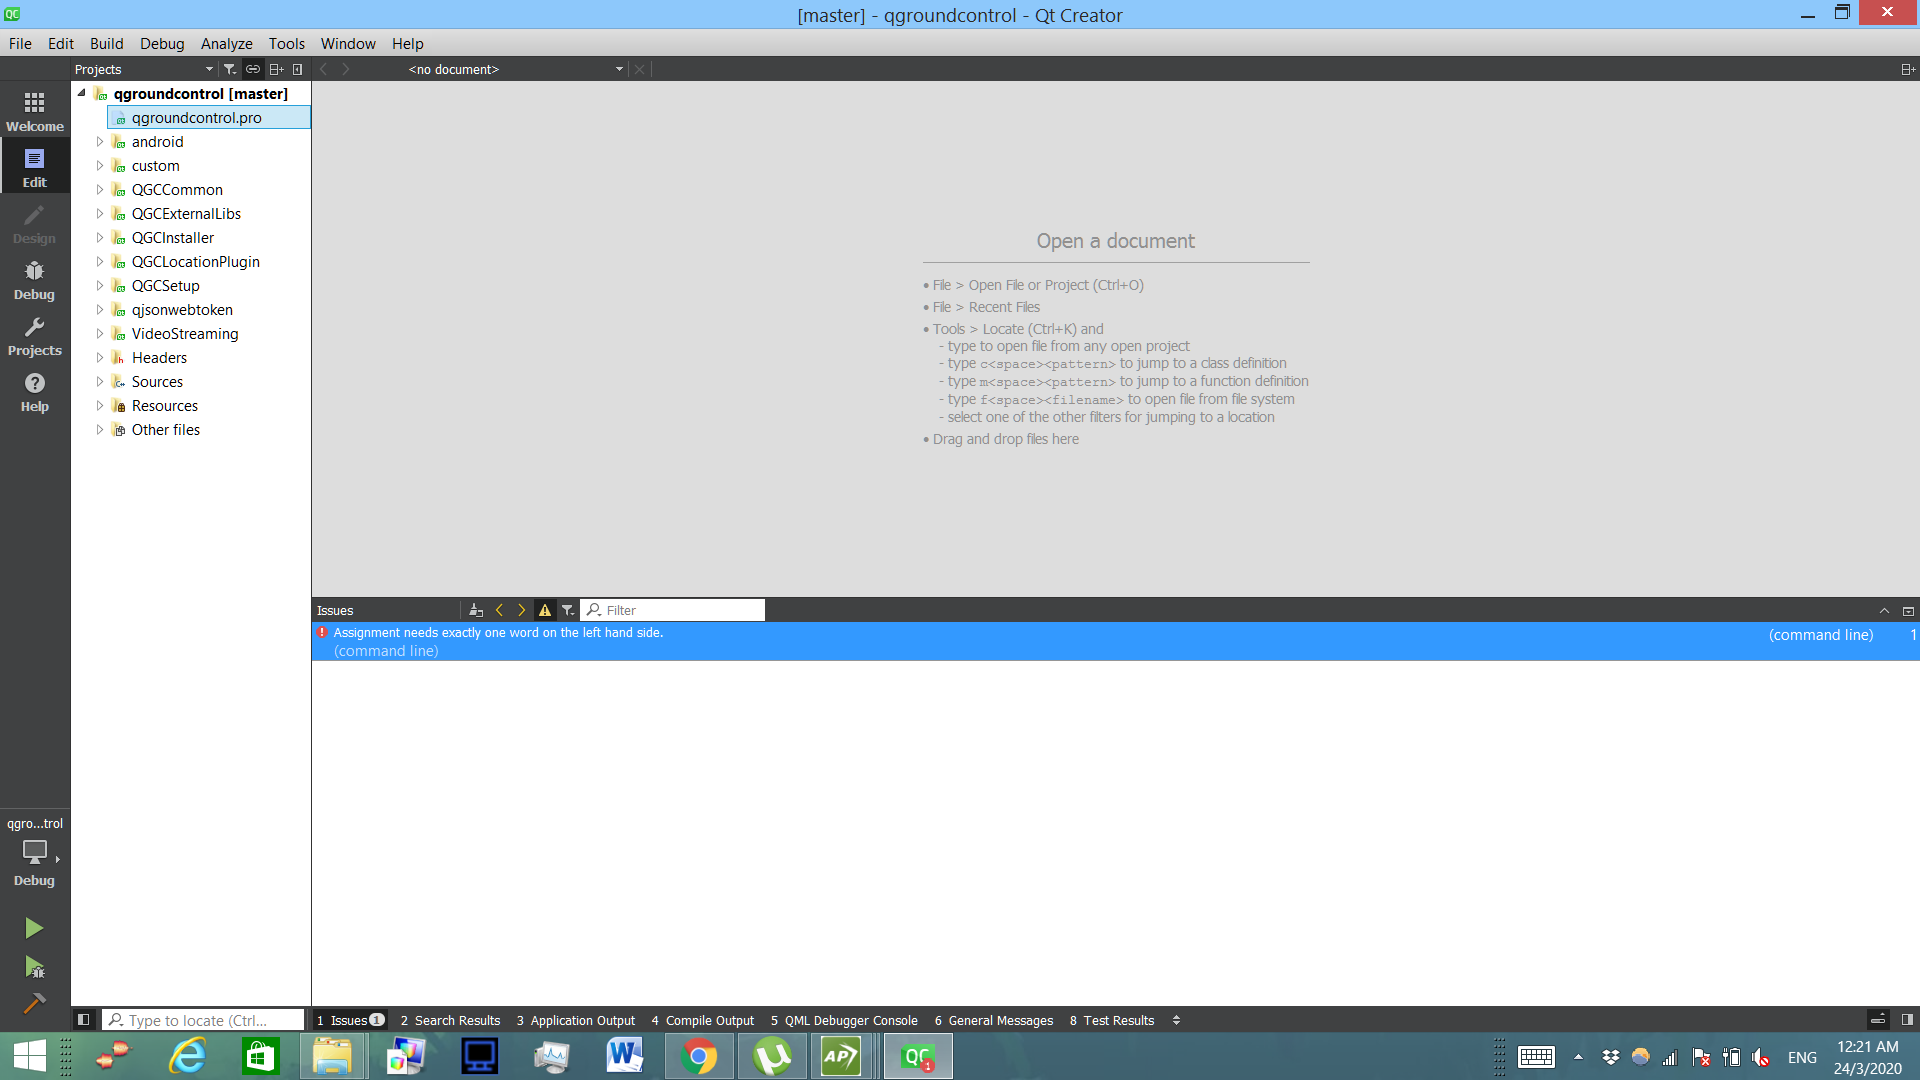Toggle synchronize with editor link icon
Image resolution: width=1920 pixels, height=1080 pixels.
click(253, 69)
